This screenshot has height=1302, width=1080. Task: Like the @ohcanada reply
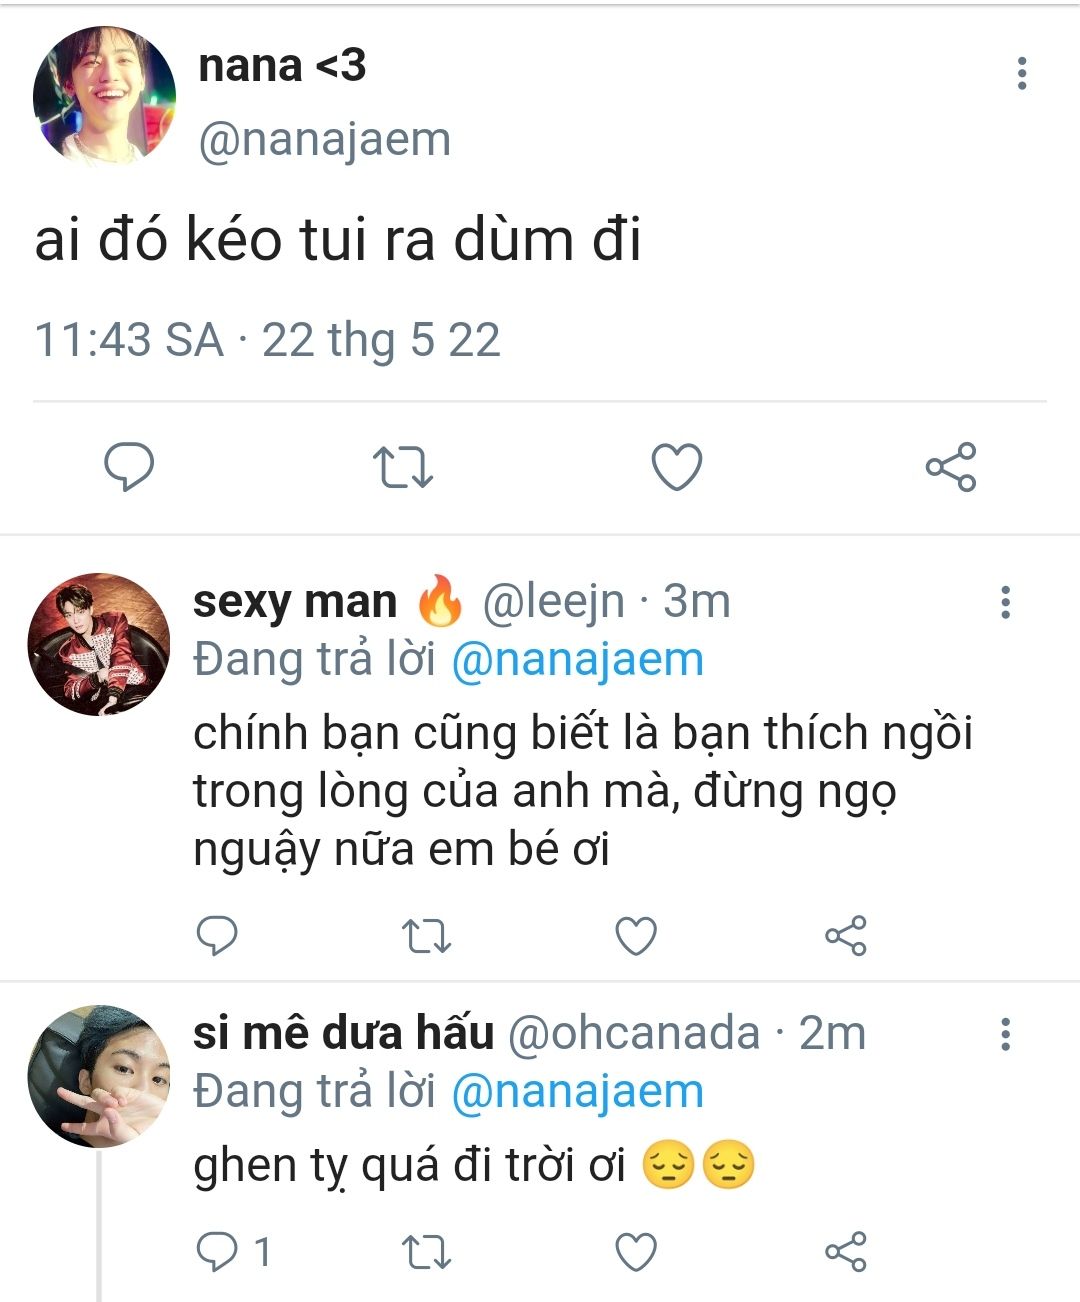636,1252
